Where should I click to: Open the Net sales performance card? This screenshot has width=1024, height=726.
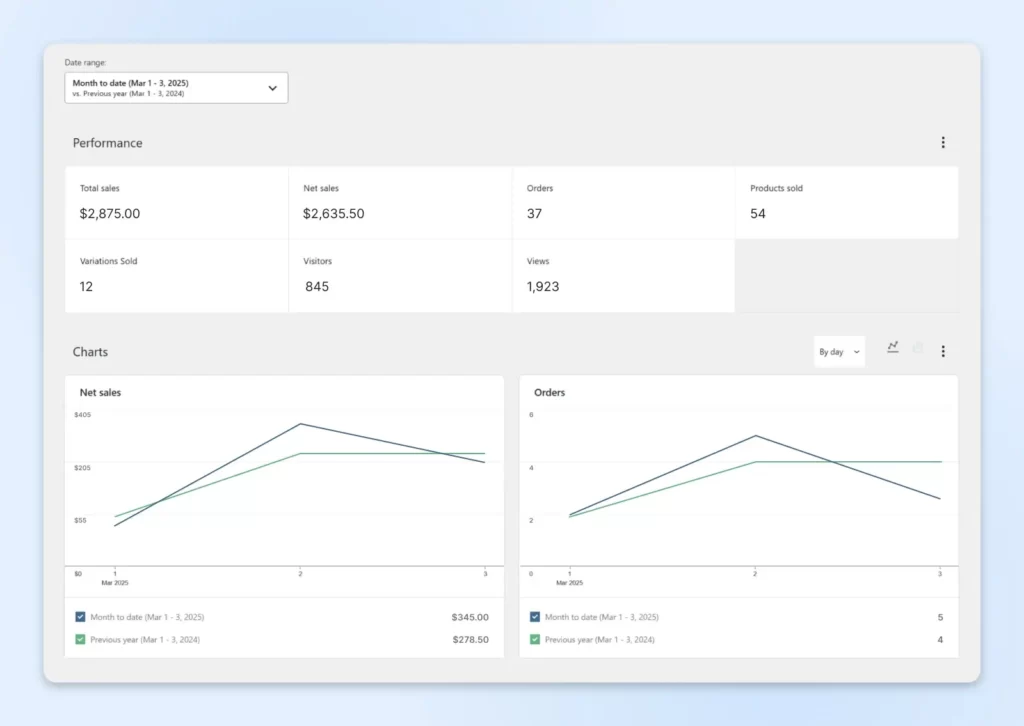400,202
